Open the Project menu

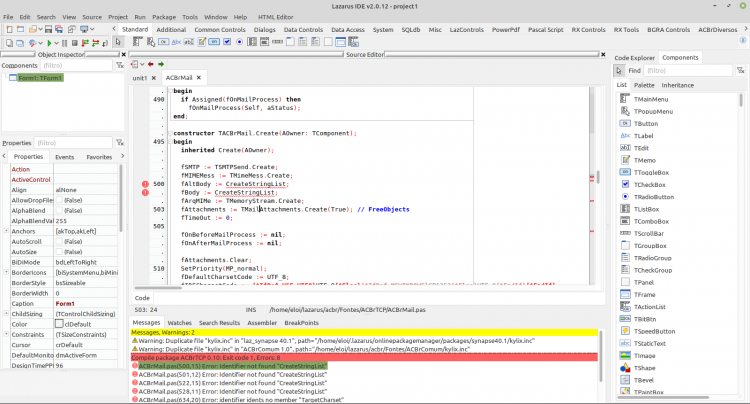click(x=118, y=17)
